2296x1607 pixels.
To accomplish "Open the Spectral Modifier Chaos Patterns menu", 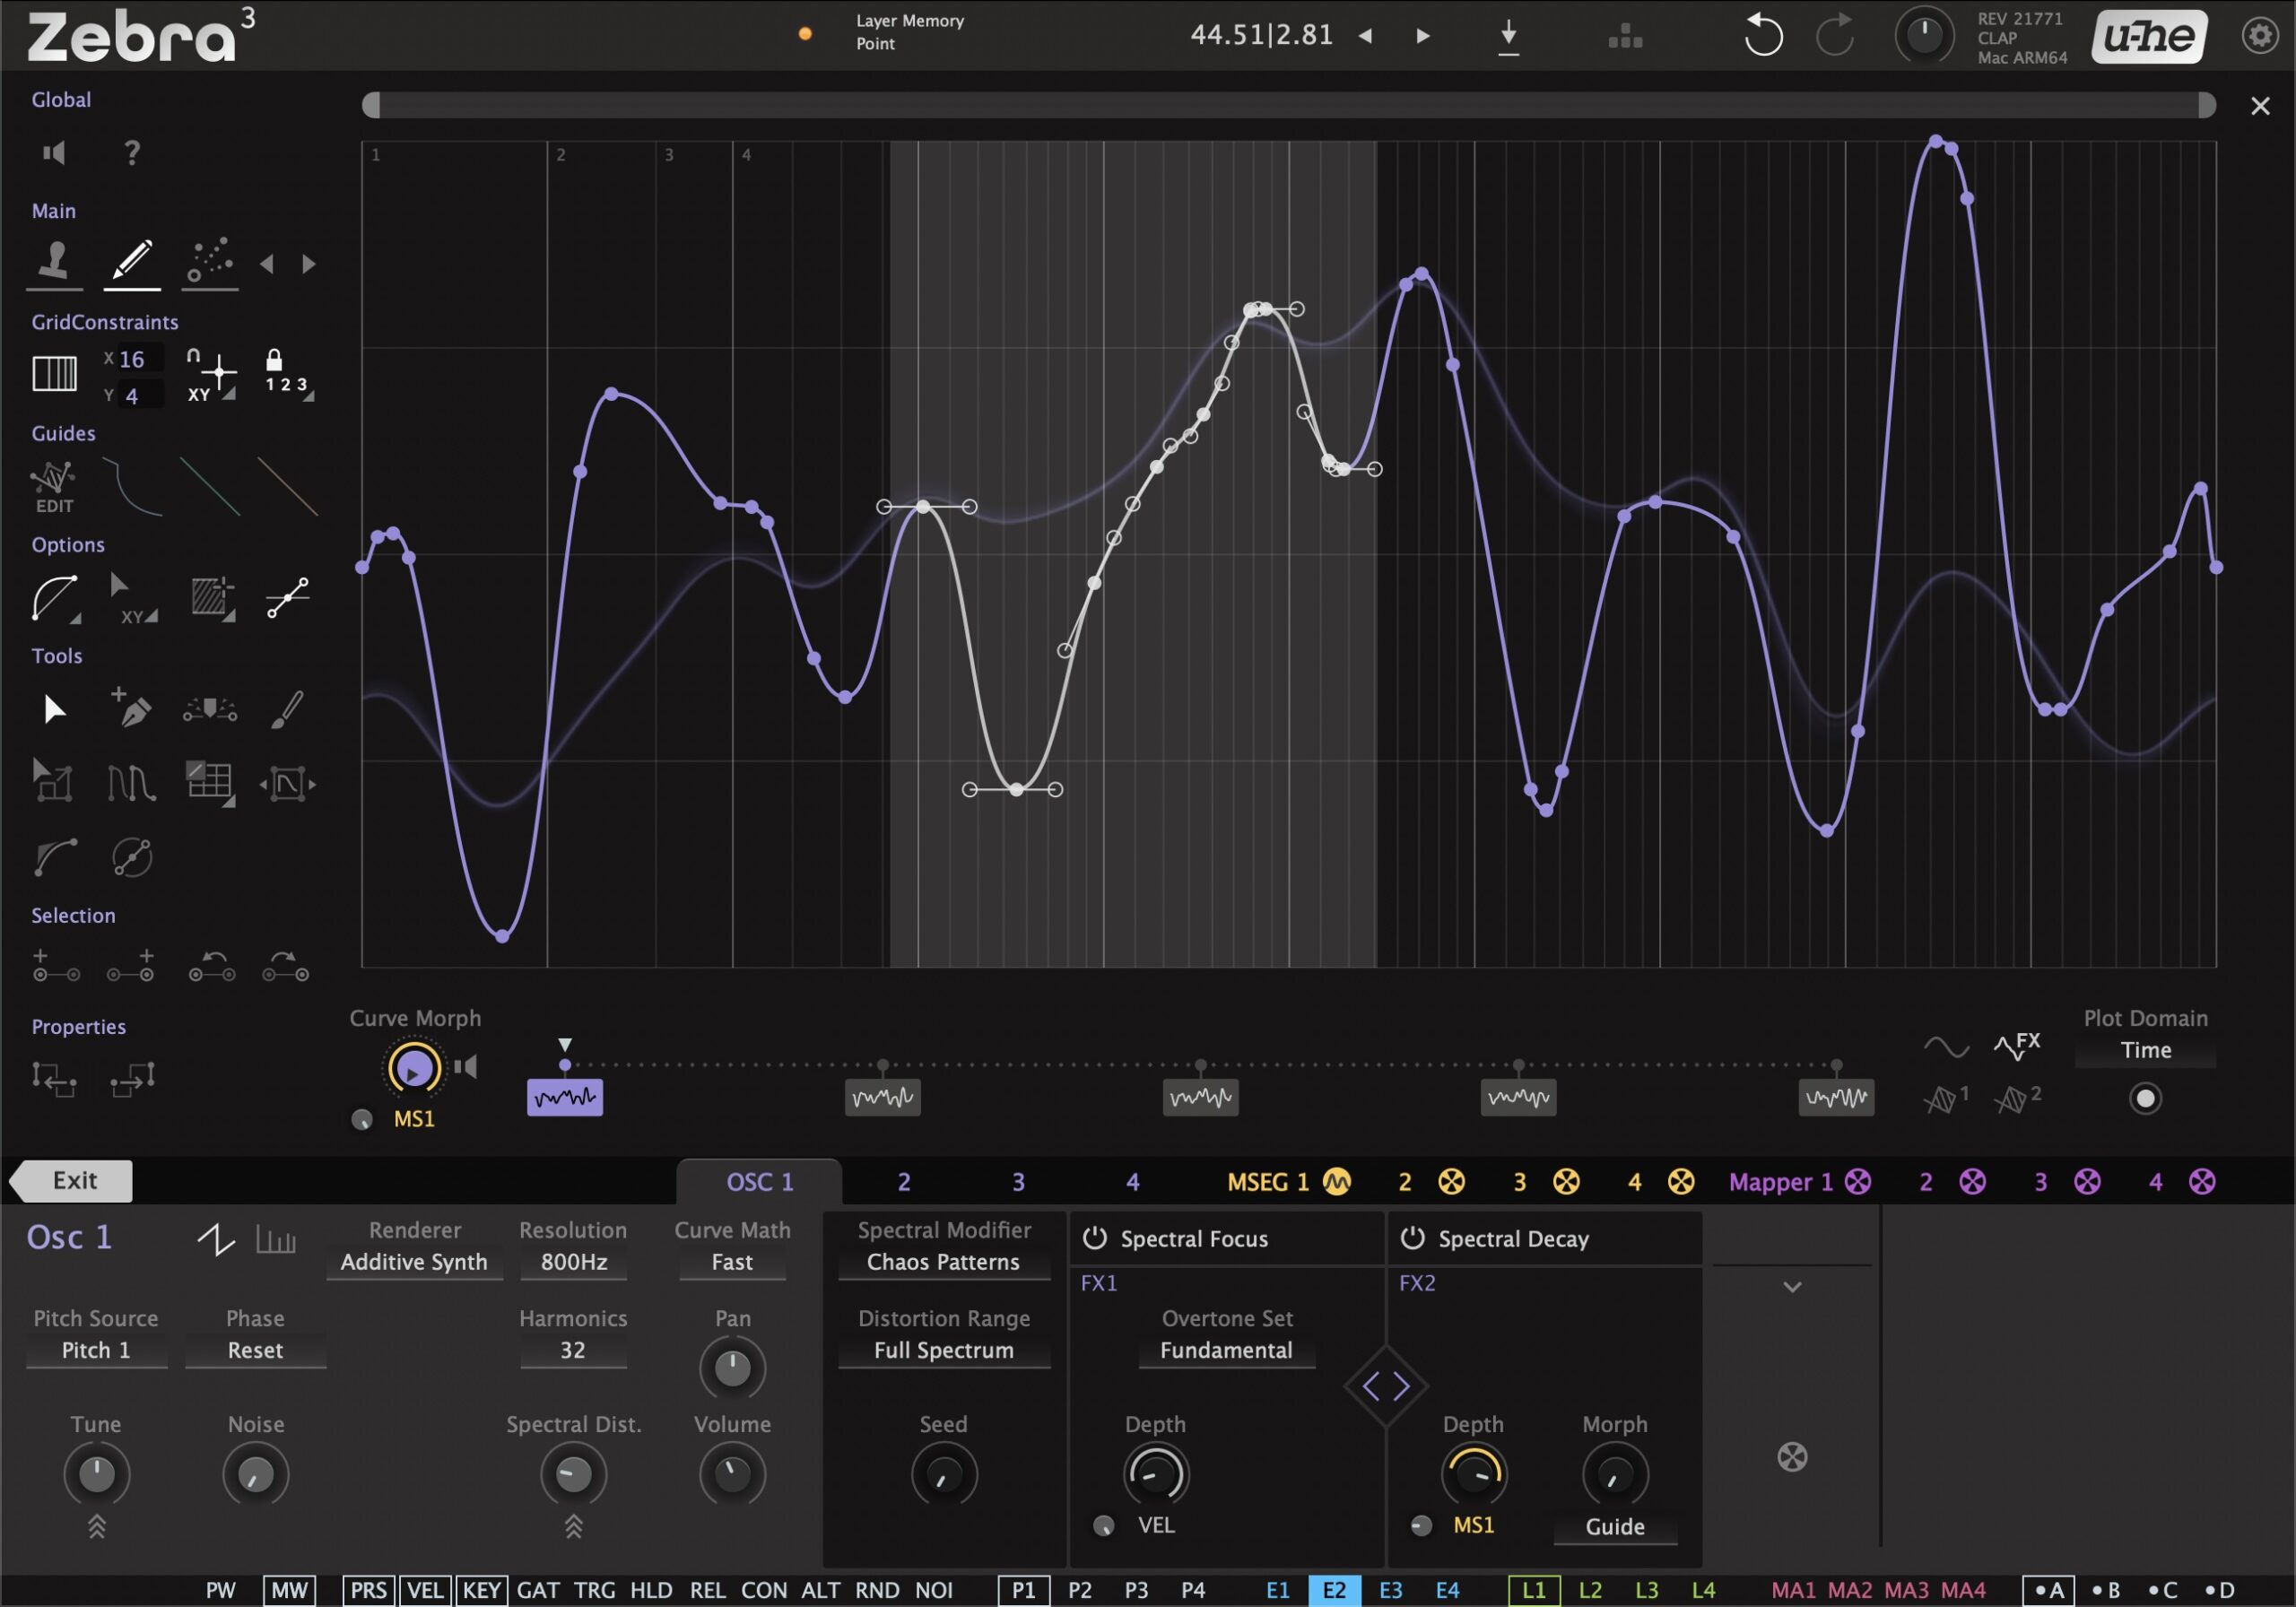I will pos(943,1261).
